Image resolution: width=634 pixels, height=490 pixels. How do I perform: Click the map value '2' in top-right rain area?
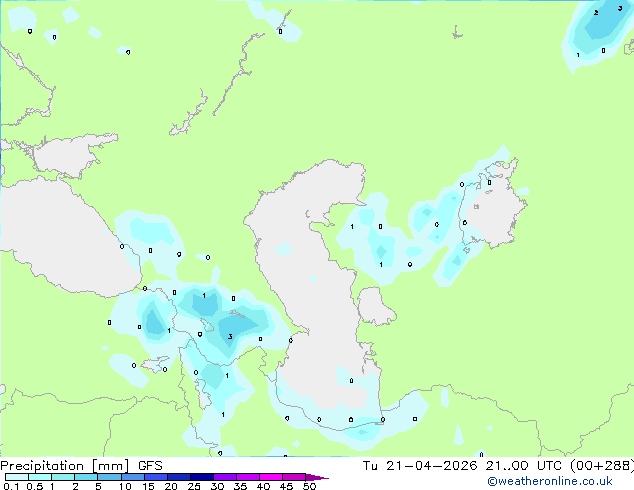[596, 13]
